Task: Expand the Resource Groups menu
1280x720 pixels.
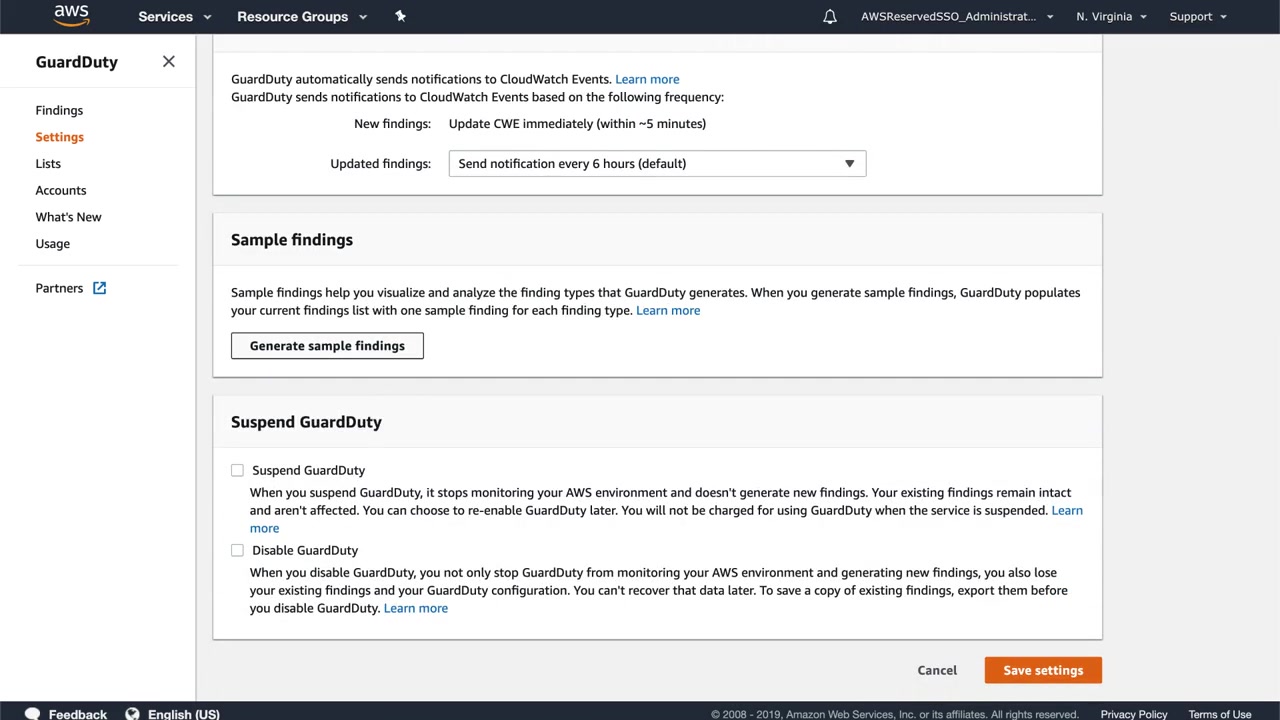Action: click(x=301, y=17)
